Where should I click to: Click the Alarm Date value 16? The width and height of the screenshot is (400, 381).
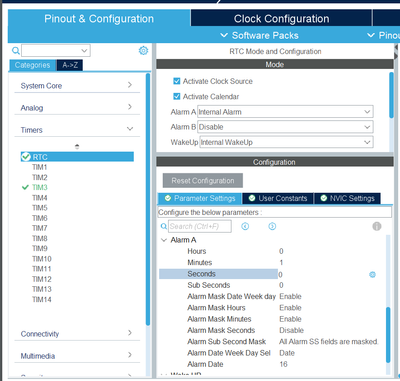(283, 365)
